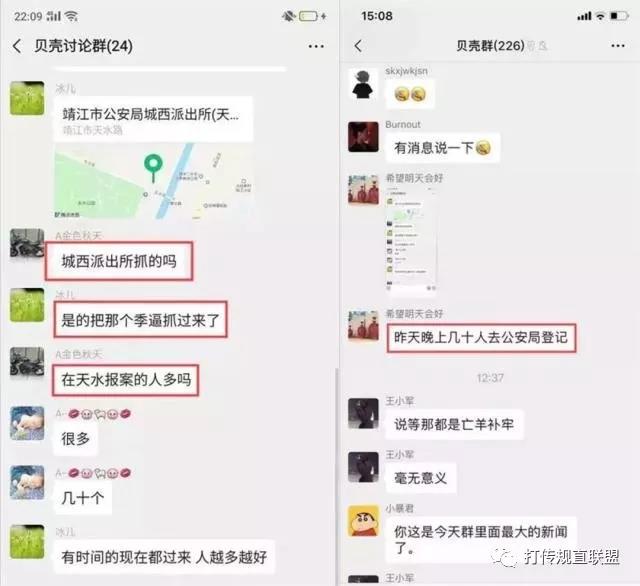Tap the 贝壳群(226) chat title
This screenshot has width=640, height=586.
click(490, 46)
